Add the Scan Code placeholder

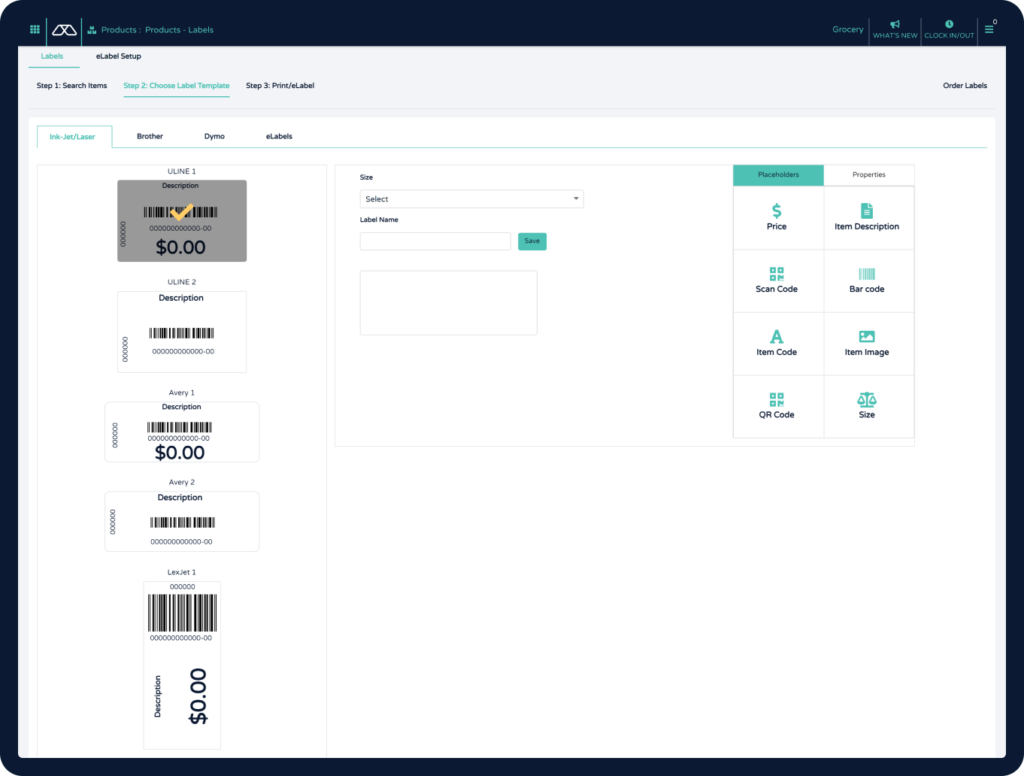[777, 280]
